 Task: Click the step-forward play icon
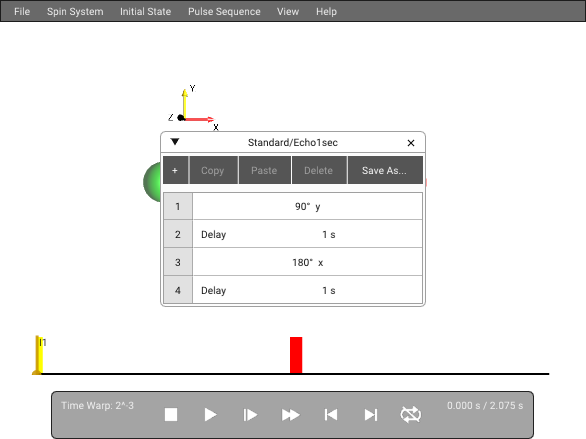250,415
